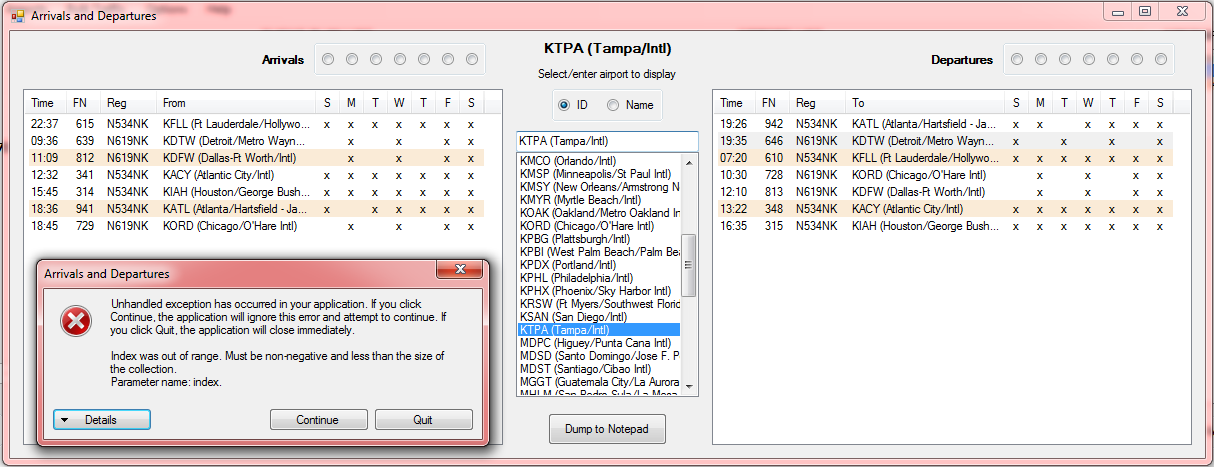
Task: Select the first Departures day radio button
Action: point(1017,59)
